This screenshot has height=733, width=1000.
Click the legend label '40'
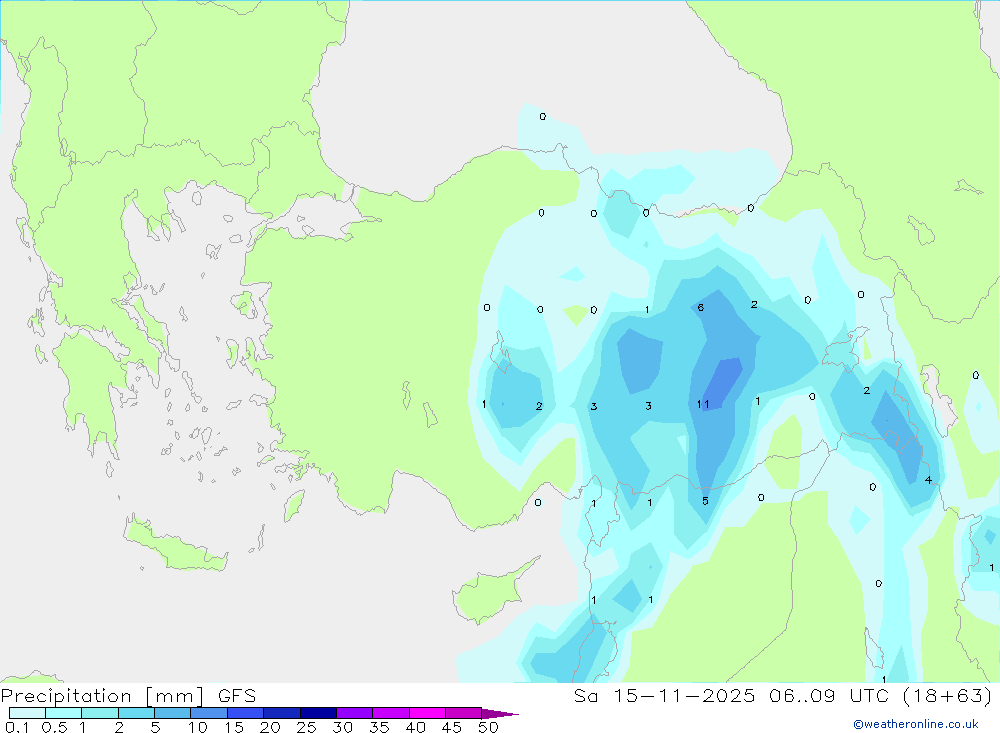(415, 727)
